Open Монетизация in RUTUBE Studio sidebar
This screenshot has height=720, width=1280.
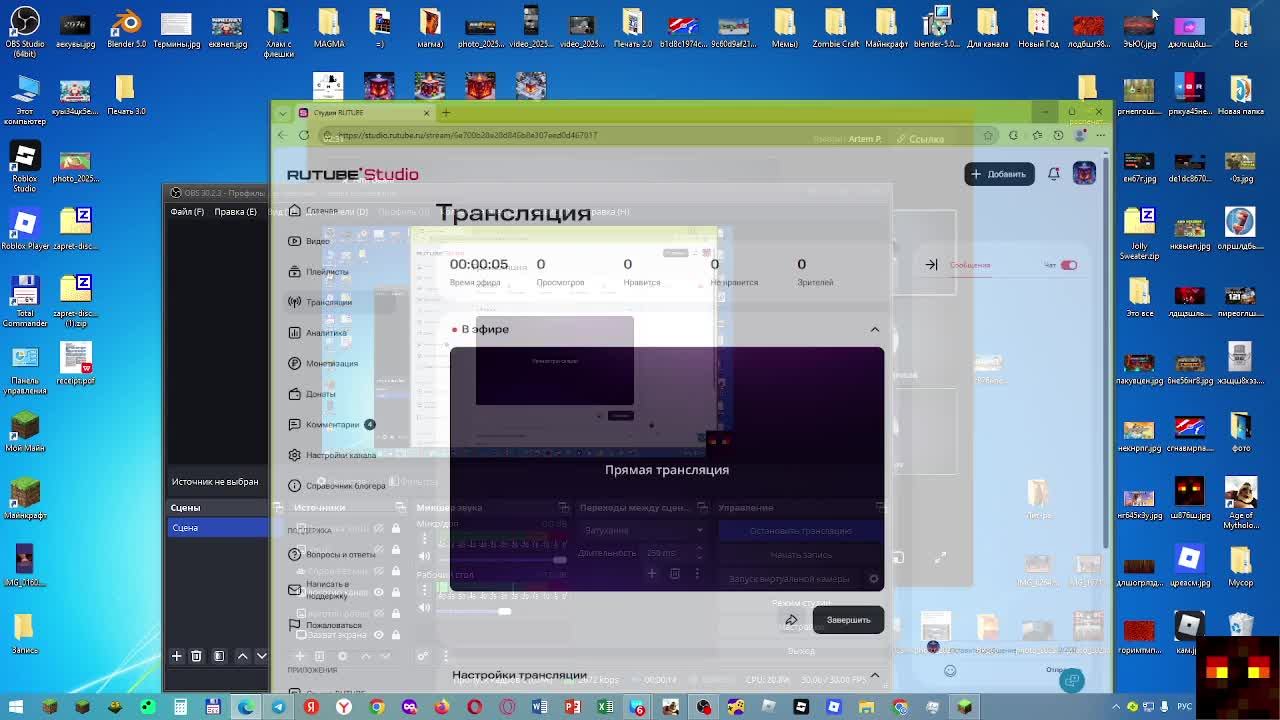tap(323, 363)
